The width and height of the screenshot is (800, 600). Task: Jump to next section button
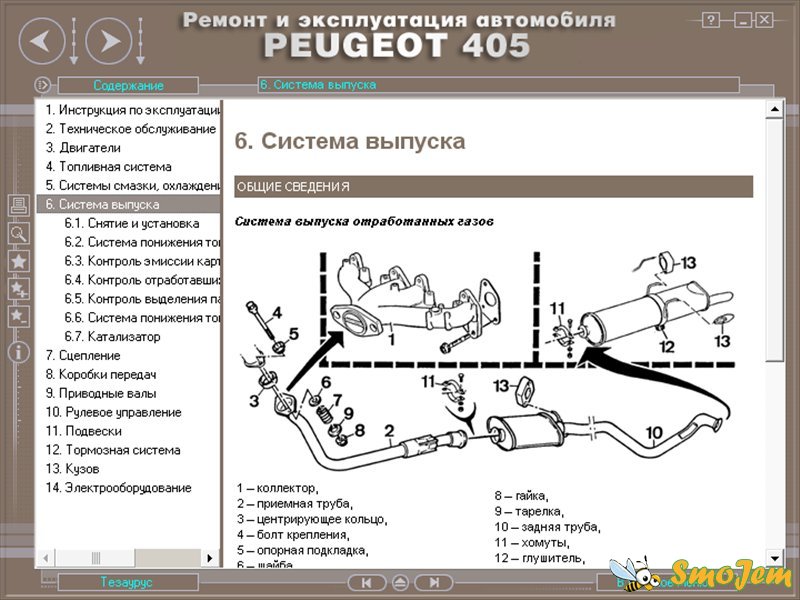434,583
